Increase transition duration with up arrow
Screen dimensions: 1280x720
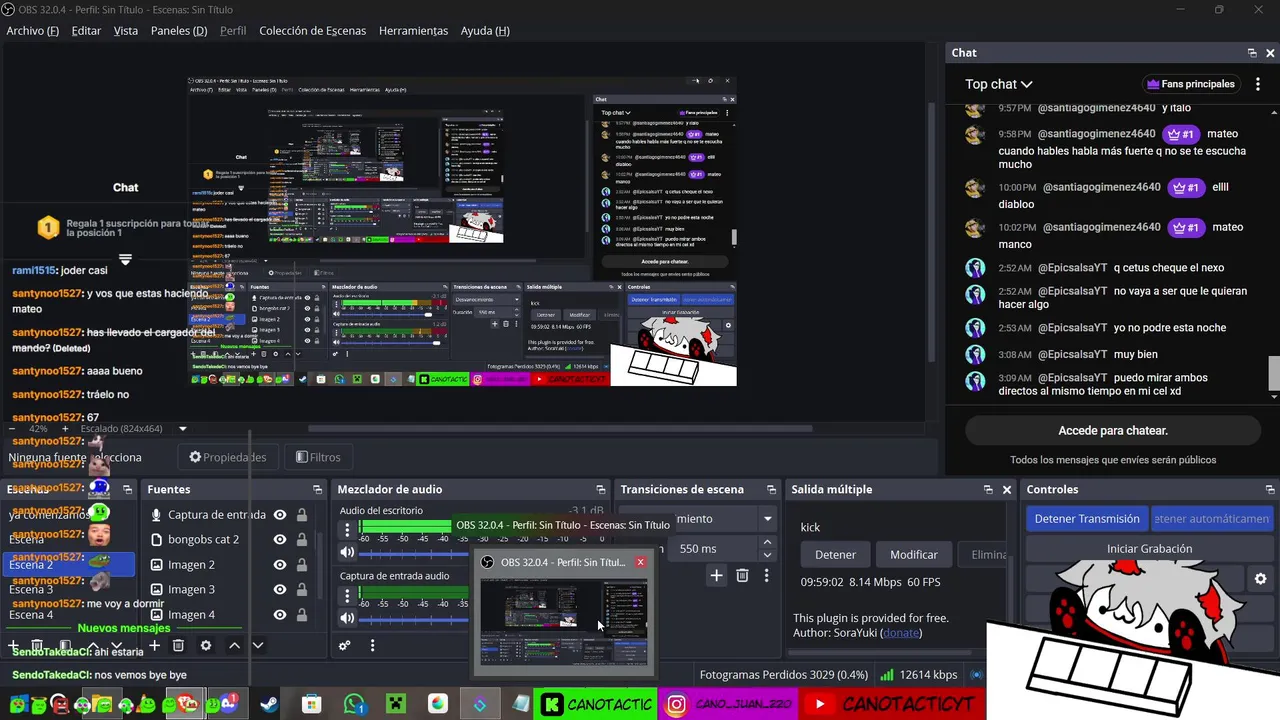[767, 543]
